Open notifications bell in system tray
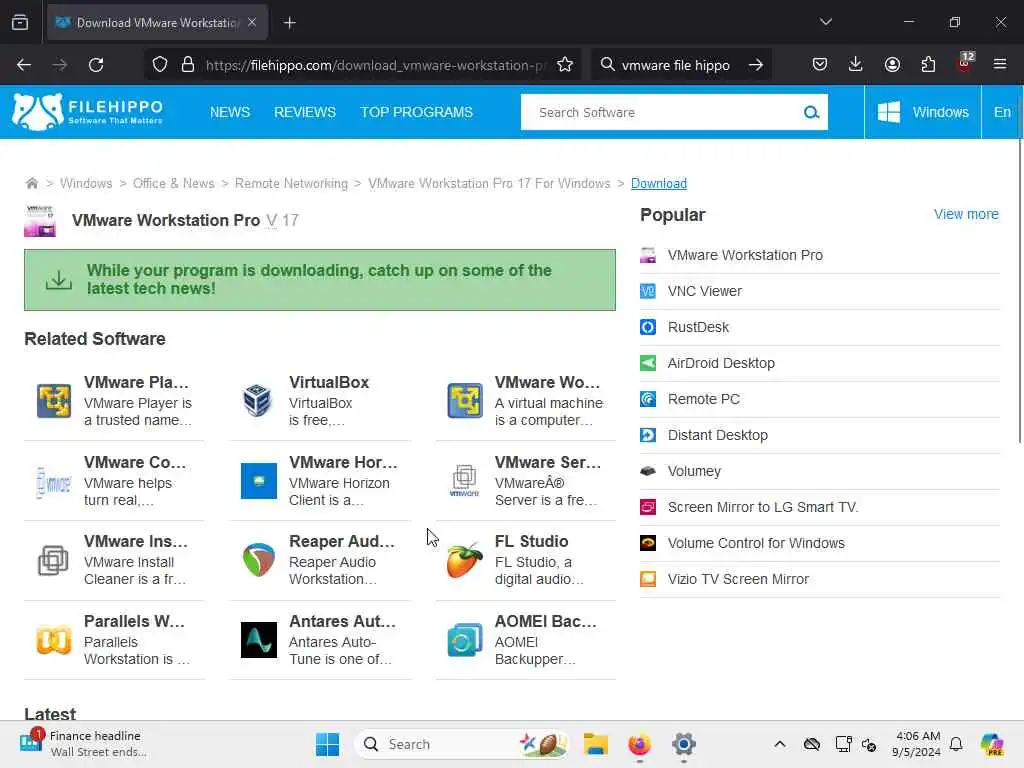The height and width of the screenshot is (768, 1024). tap(956, 744)
